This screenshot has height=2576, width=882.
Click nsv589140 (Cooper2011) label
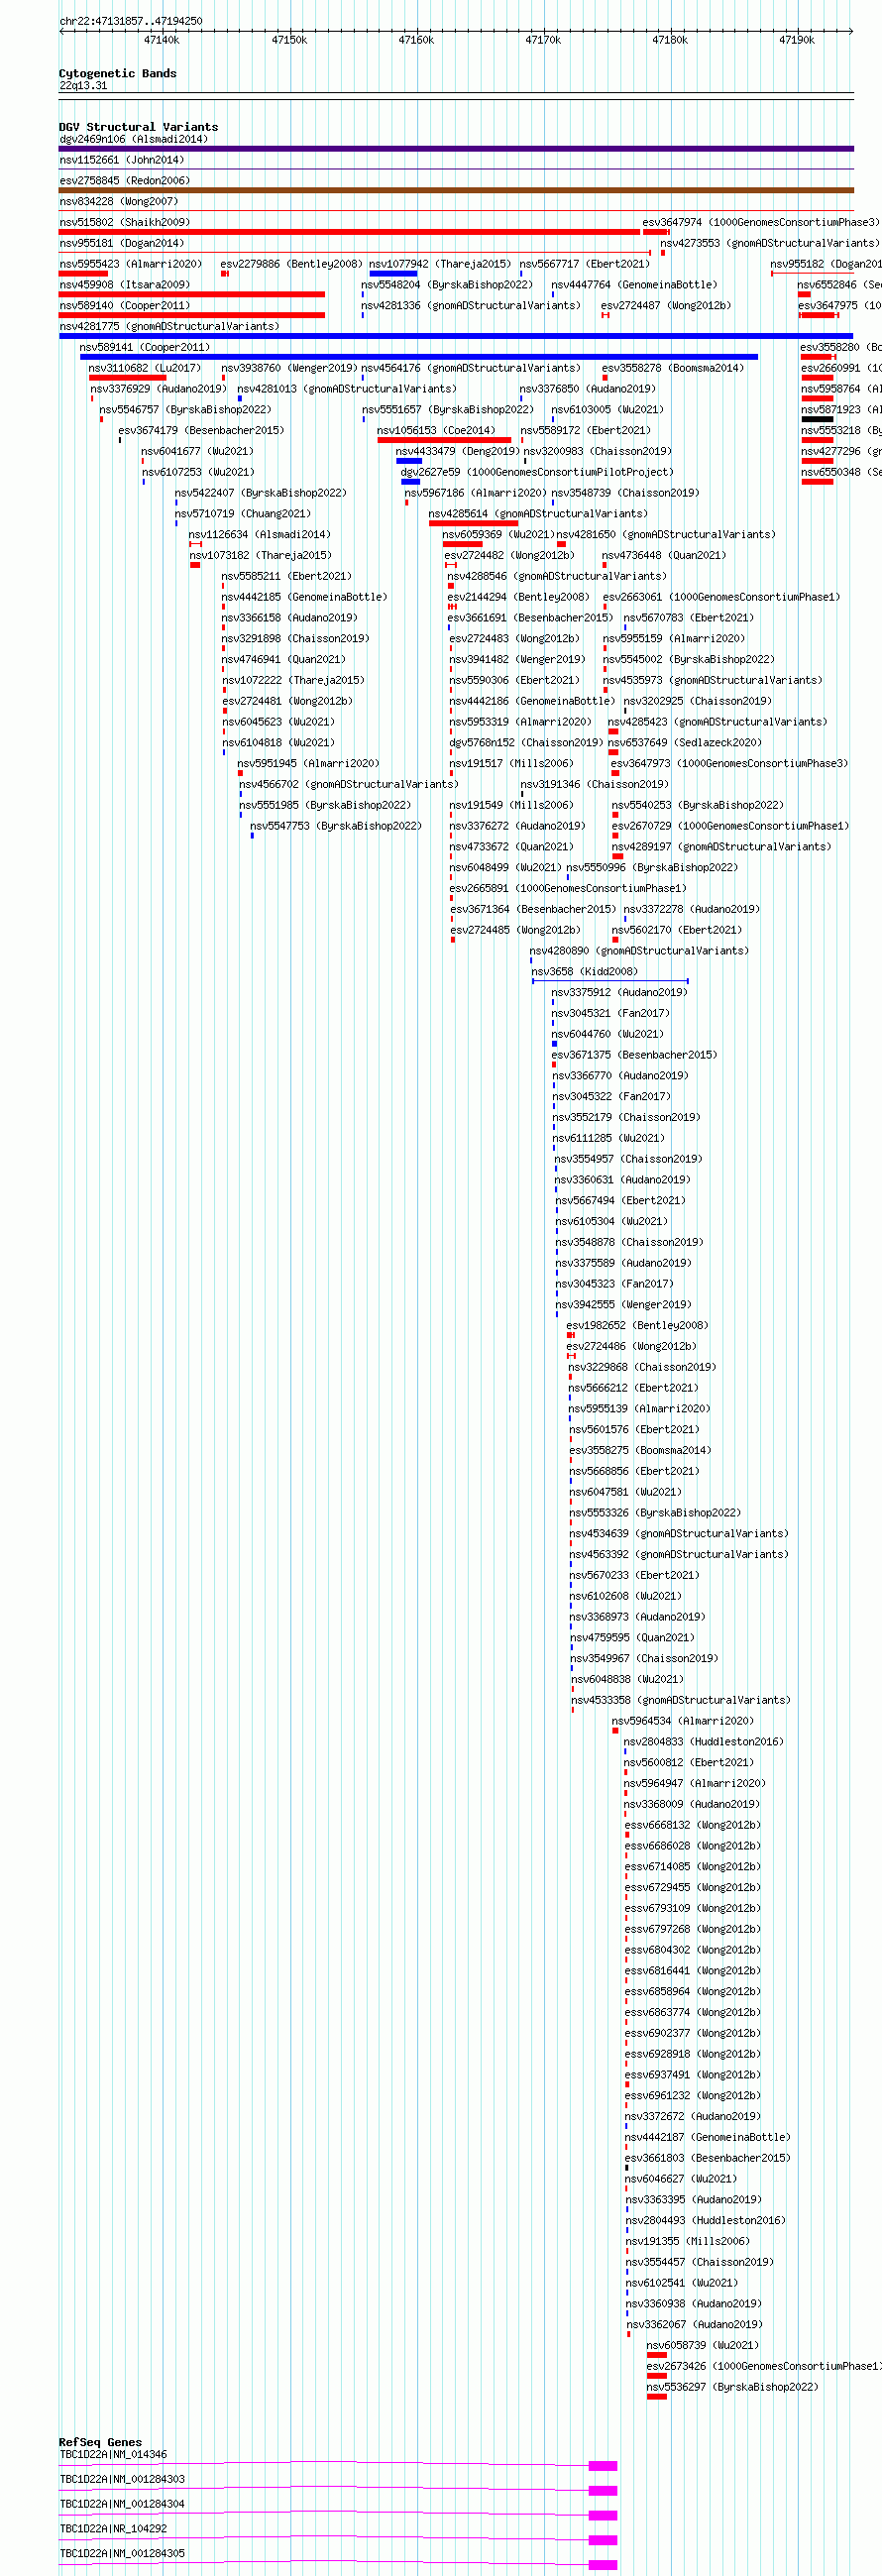click(124, 307)
